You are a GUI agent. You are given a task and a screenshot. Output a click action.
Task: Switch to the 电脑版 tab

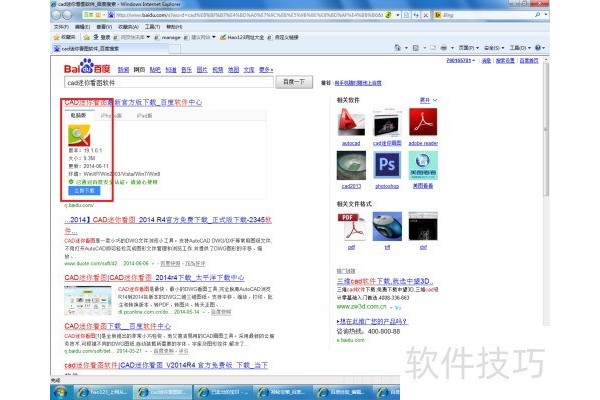pyautogui.click(x=78, y=115)
